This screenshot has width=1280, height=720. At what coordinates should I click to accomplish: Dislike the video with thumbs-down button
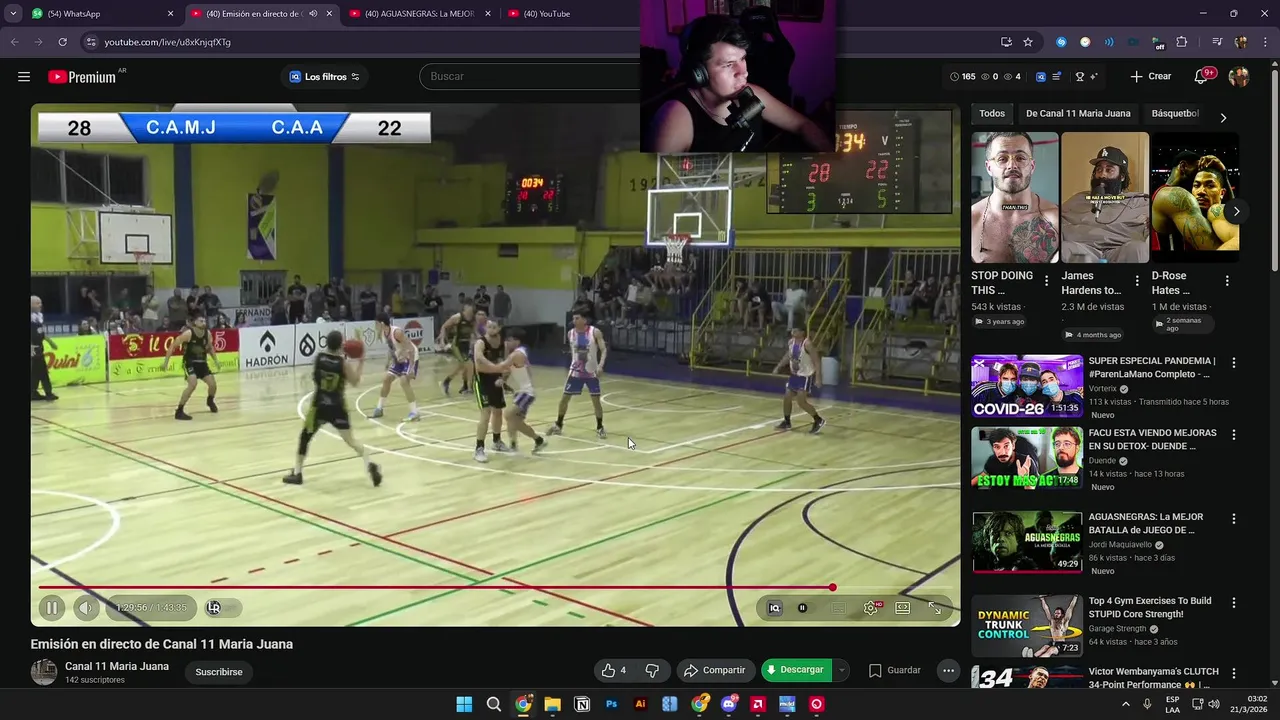click(x=652, y=670)
